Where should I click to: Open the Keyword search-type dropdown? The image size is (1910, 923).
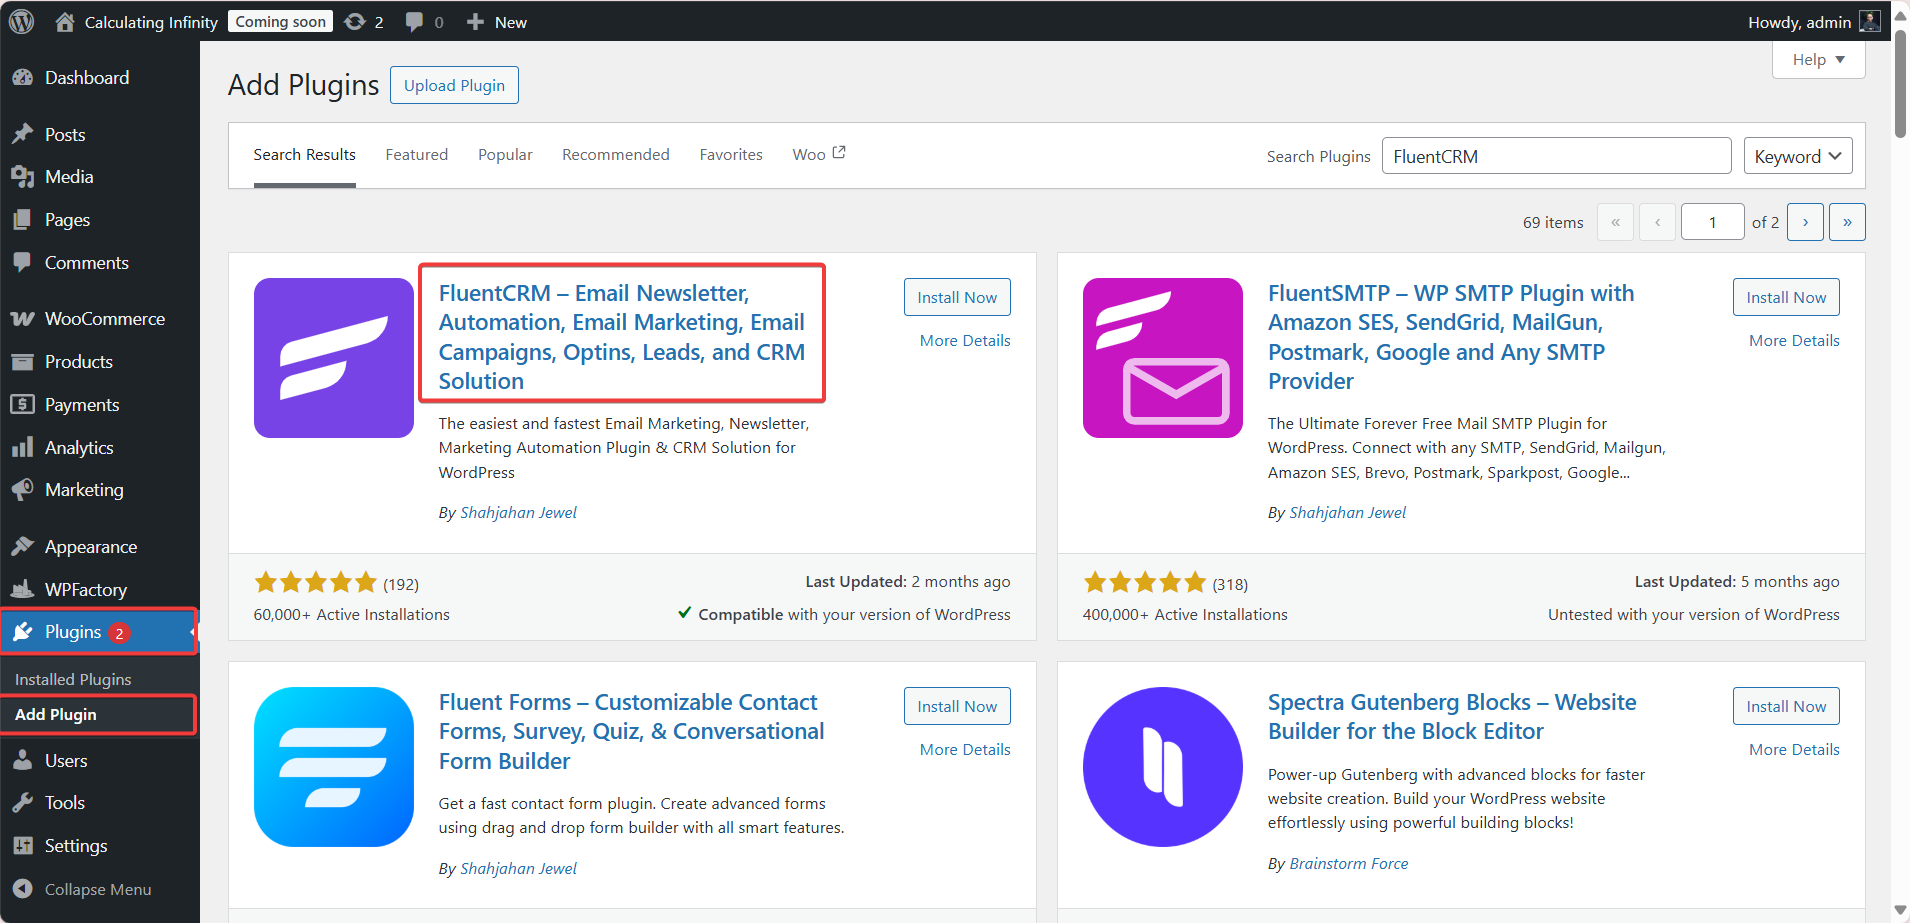click(1797, 156)
